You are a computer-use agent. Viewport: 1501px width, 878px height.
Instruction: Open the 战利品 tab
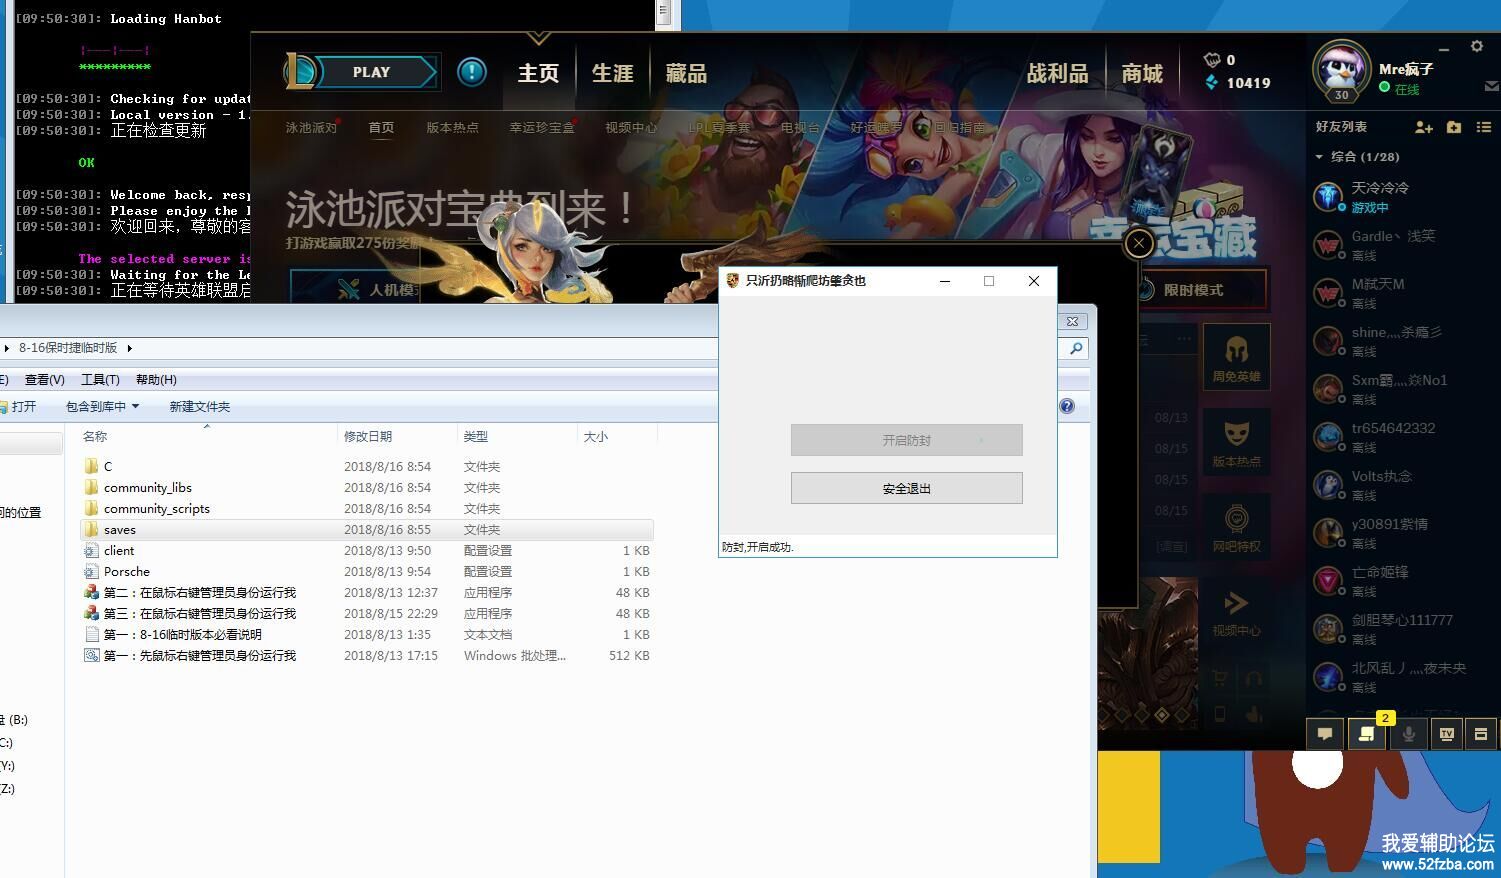pyautogui.click(x=1057, y=73)
